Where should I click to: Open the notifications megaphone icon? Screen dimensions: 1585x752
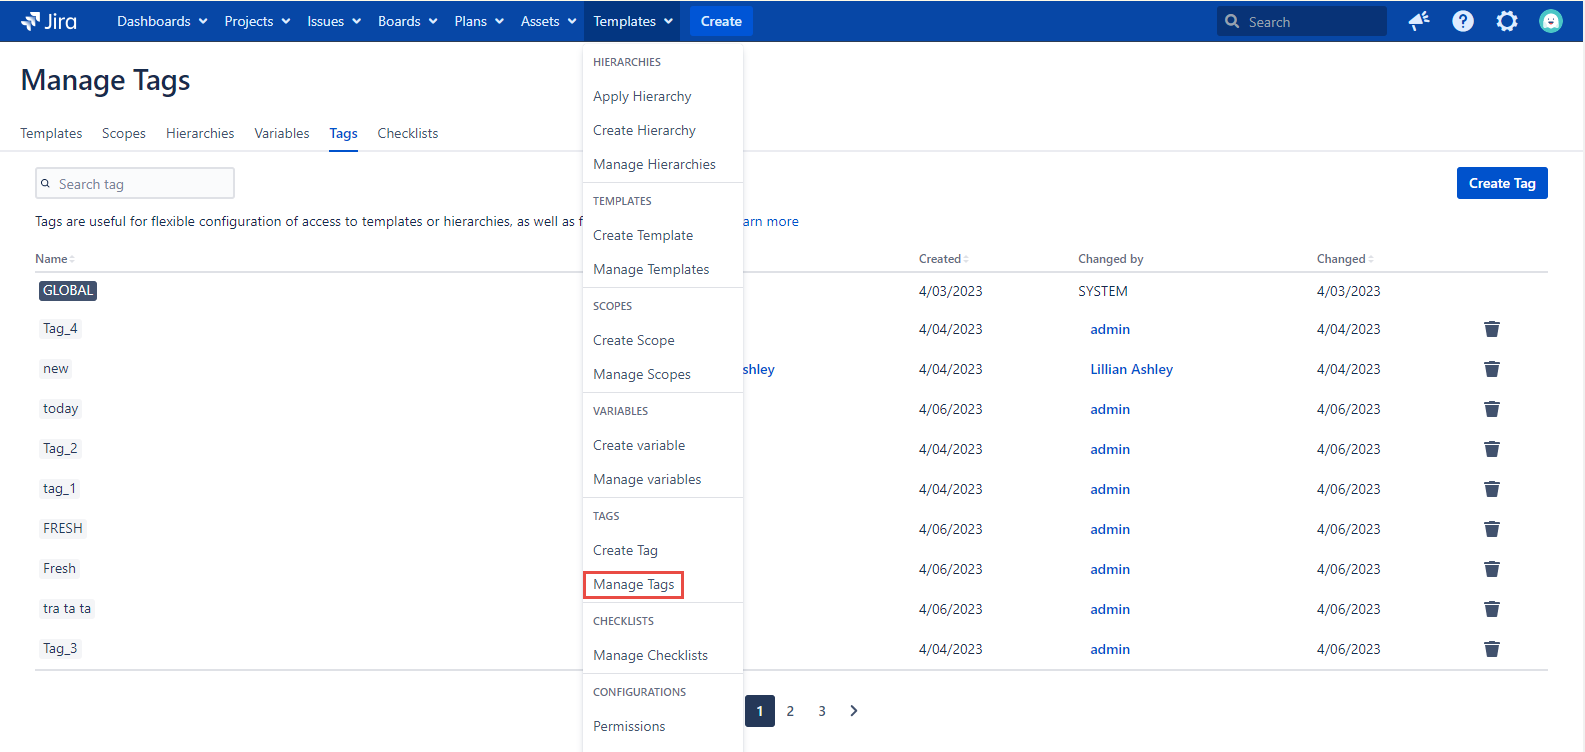click(1419, 21)
